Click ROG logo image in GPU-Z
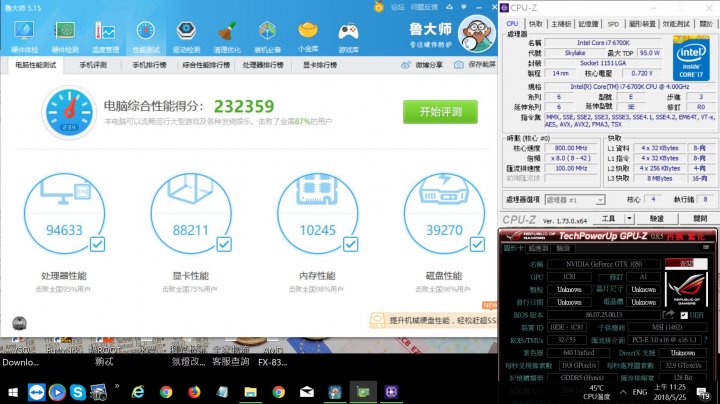 pyautogui.click(x=686, y=289)
